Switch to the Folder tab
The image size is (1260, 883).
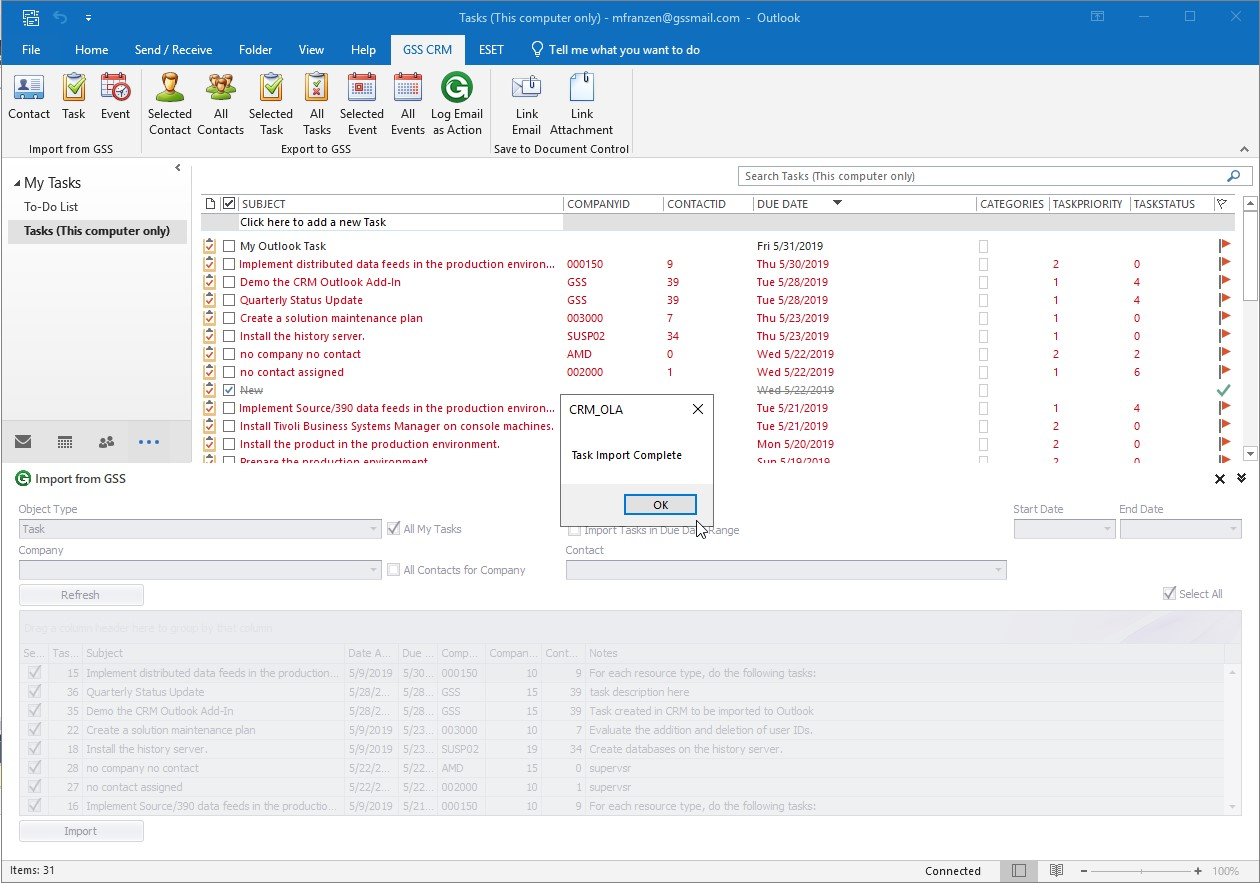pos(255,50)
